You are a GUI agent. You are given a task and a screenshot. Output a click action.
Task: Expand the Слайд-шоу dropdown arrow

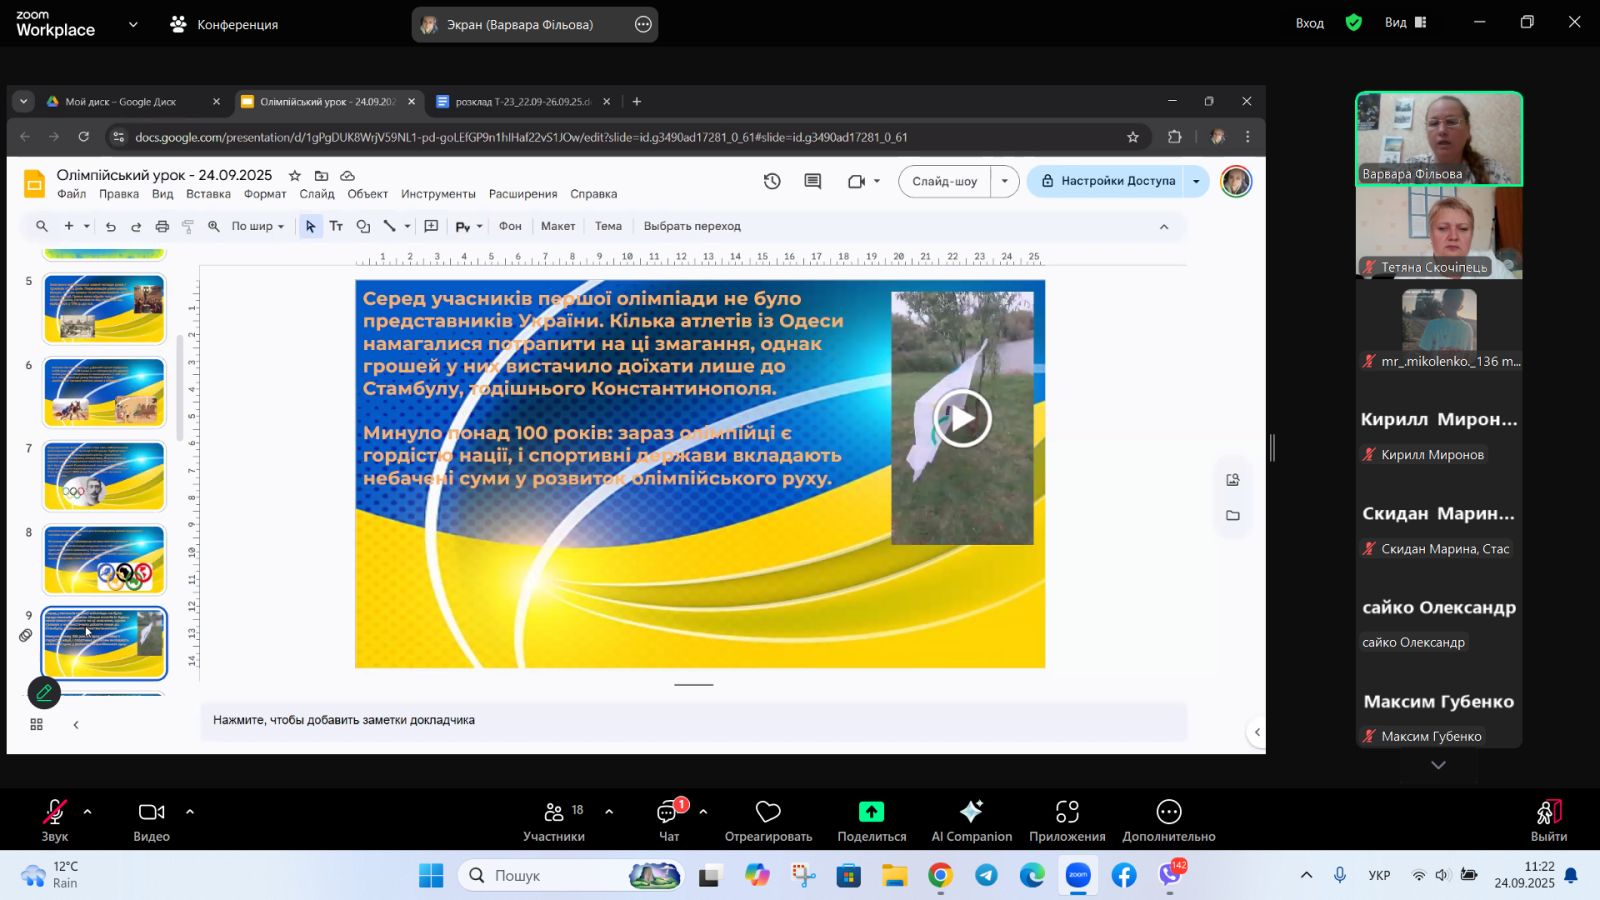[1005, 181]
